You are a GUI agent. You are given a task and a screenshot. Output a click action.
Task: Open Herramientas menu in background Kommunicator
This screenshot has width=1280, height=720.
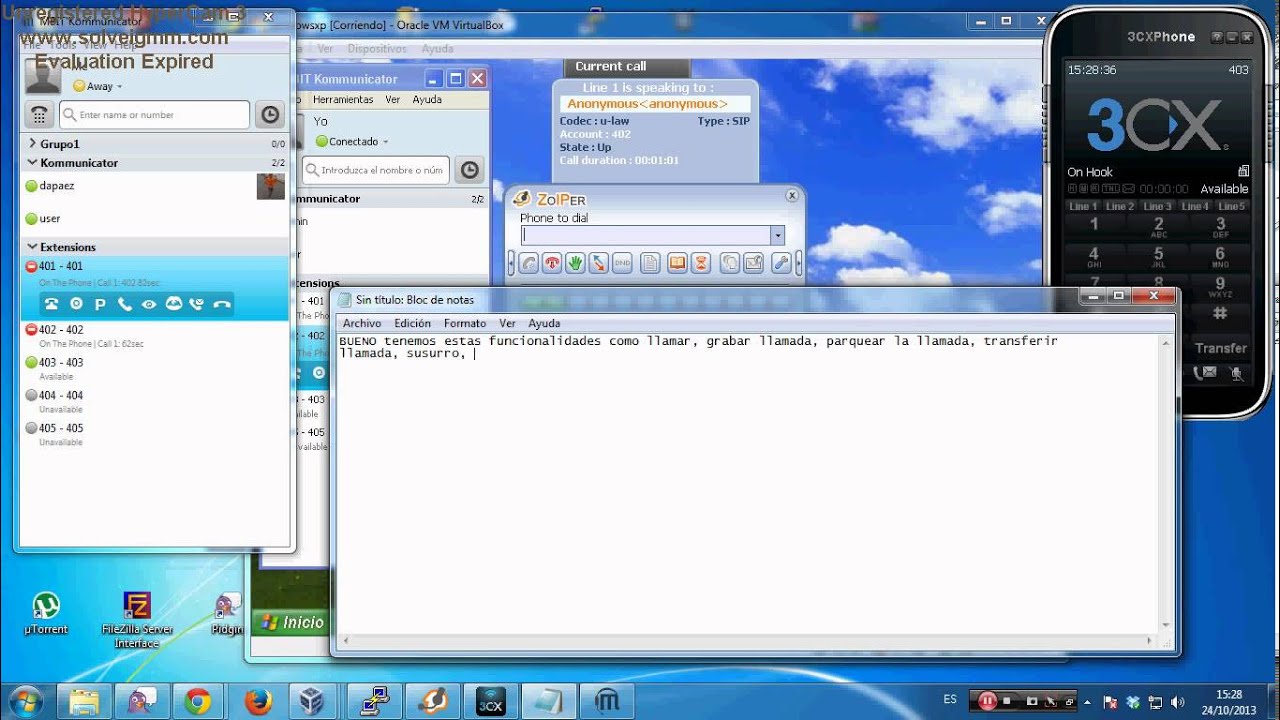pyautogui.click(x=343, y=100)
